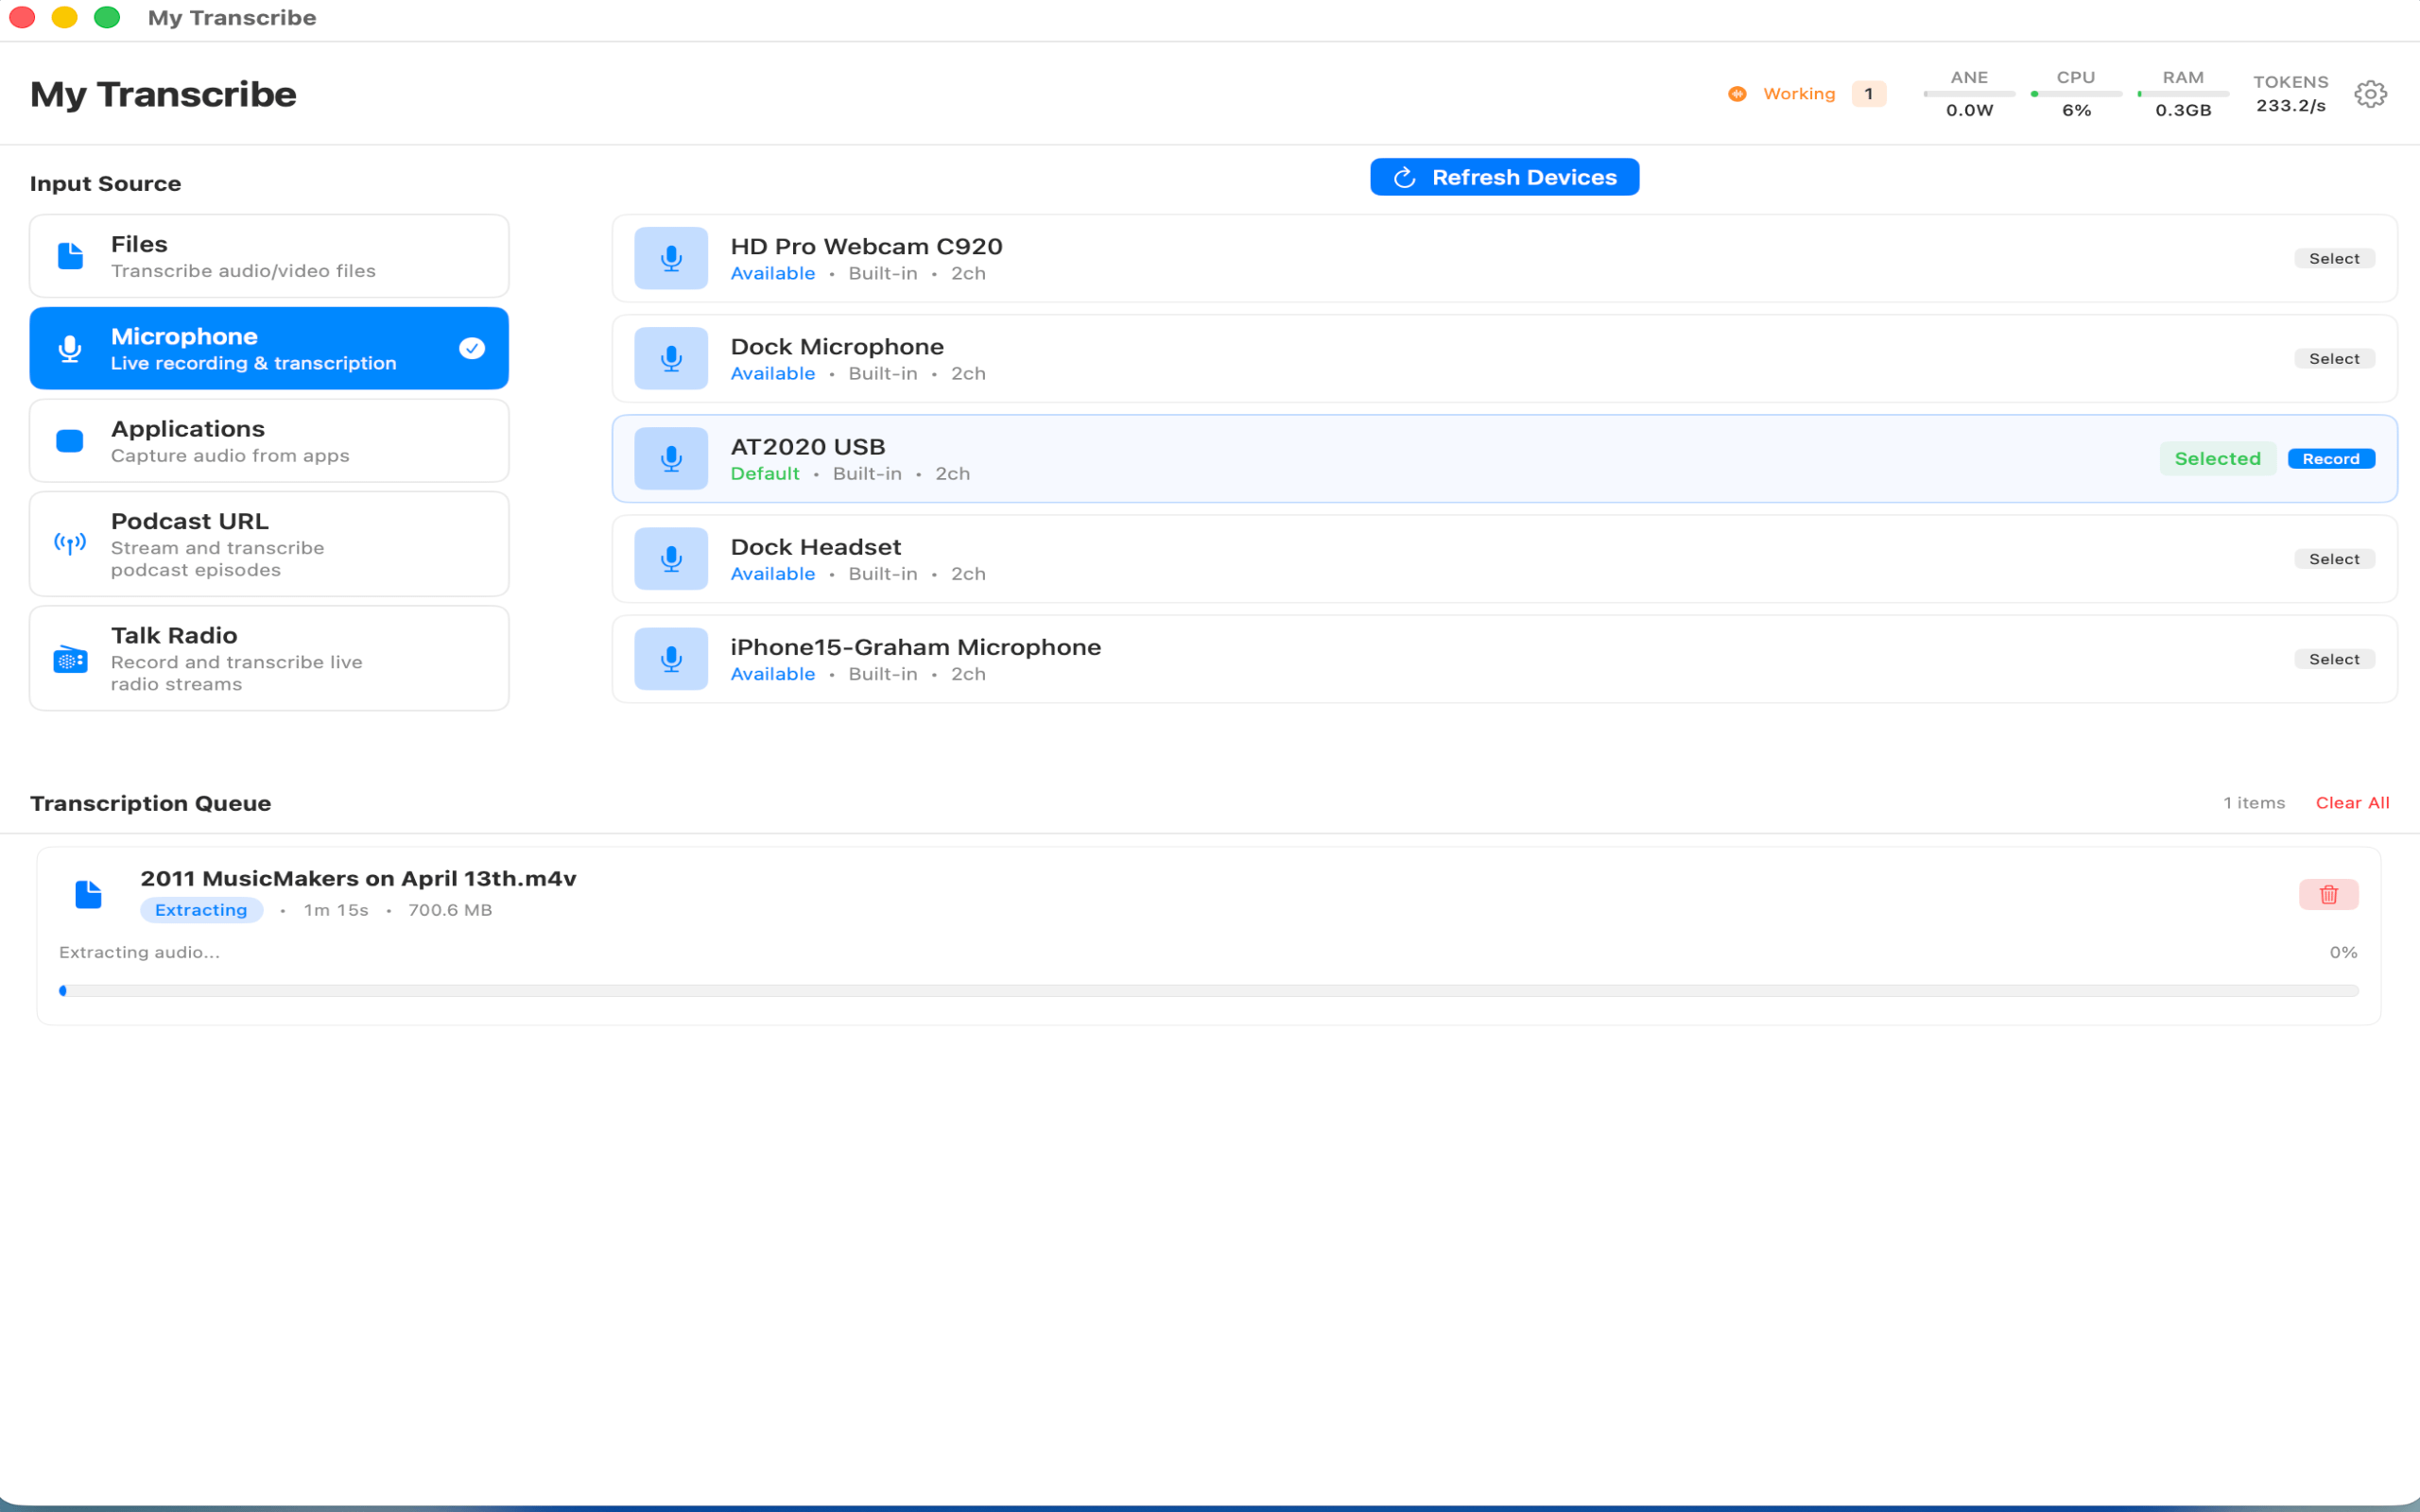Click the microphone icon beside AT2020 USB
Viewport: 2420px width, 1512px height.
(x=670, y=458)
